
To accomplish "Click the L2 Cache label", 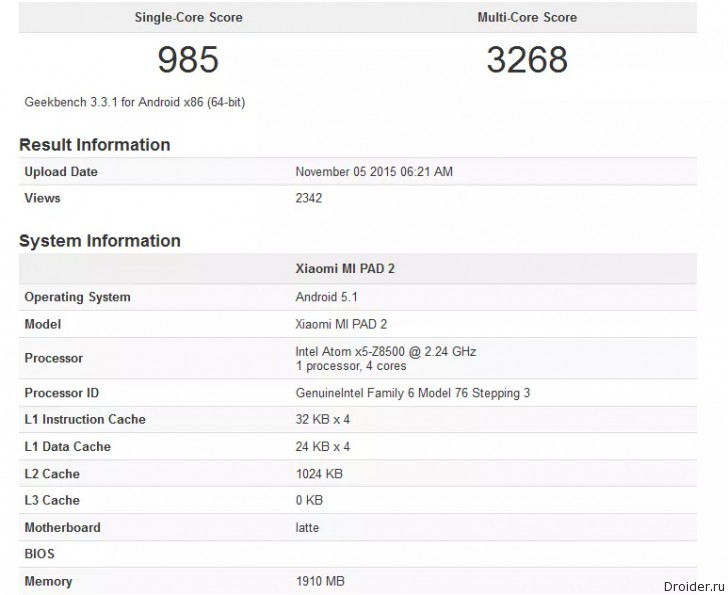I will coord(52,474).
